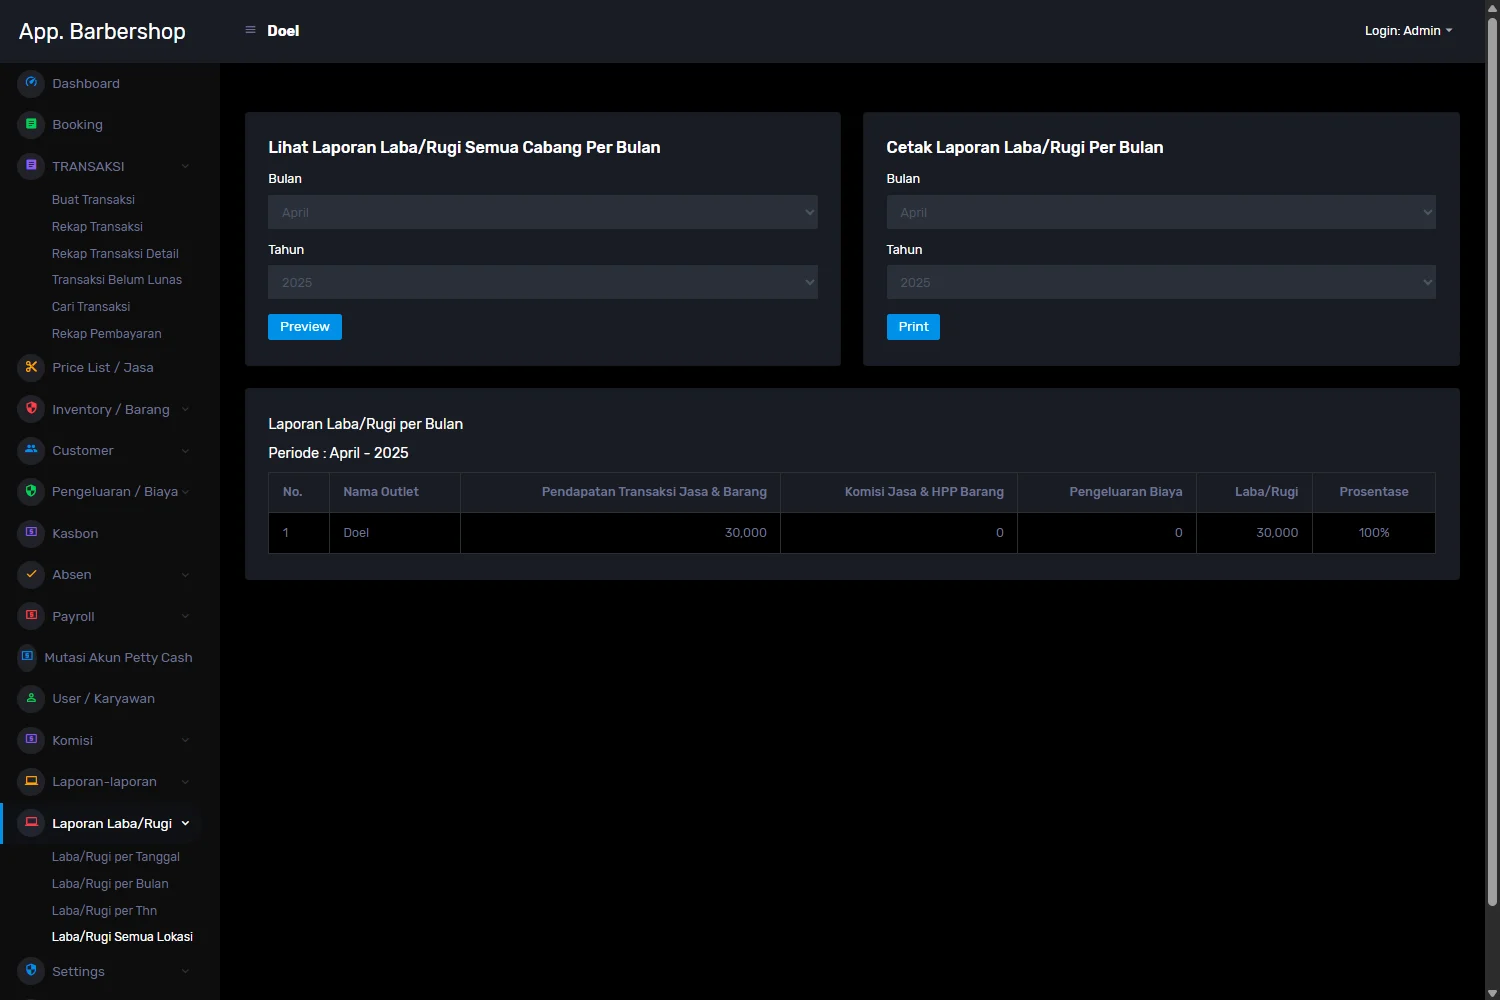Open Tahun dropdown in Lihat Laporan panel
The height and width of the screenshot is (1000, 1500).
(x=542, y=282)
